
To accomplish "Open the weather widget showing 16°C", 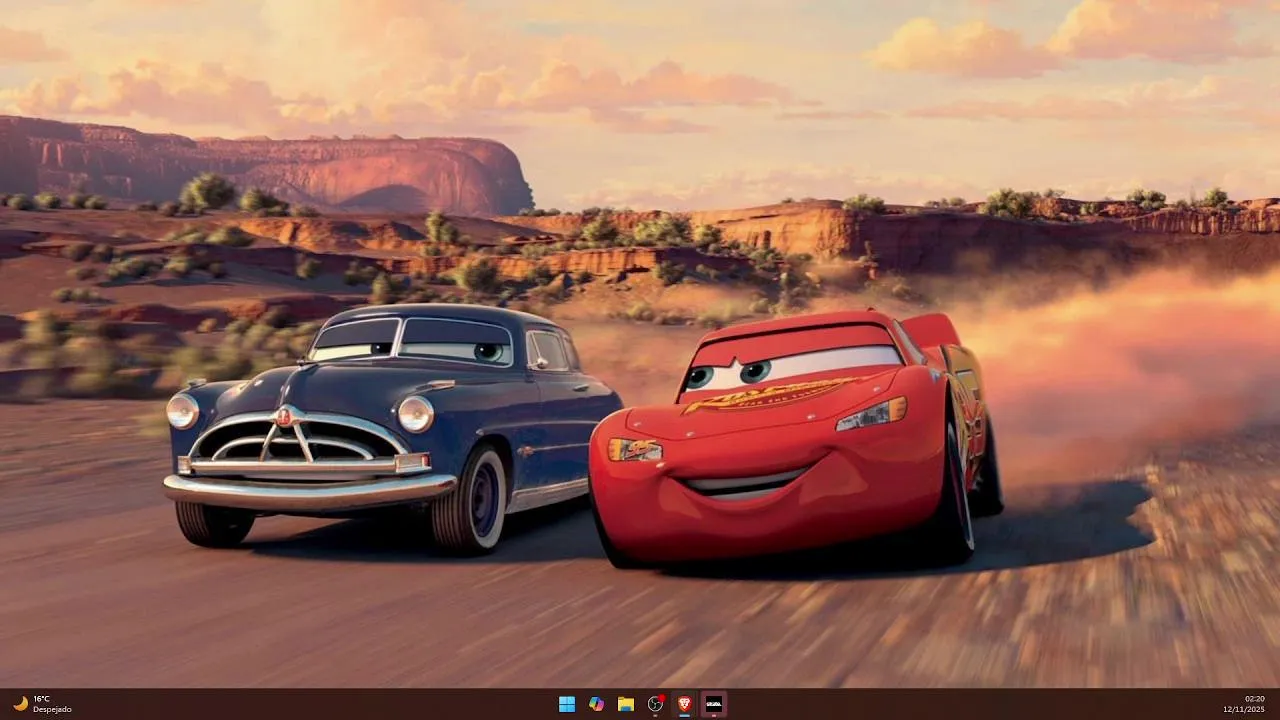I will tap(41, 704).
